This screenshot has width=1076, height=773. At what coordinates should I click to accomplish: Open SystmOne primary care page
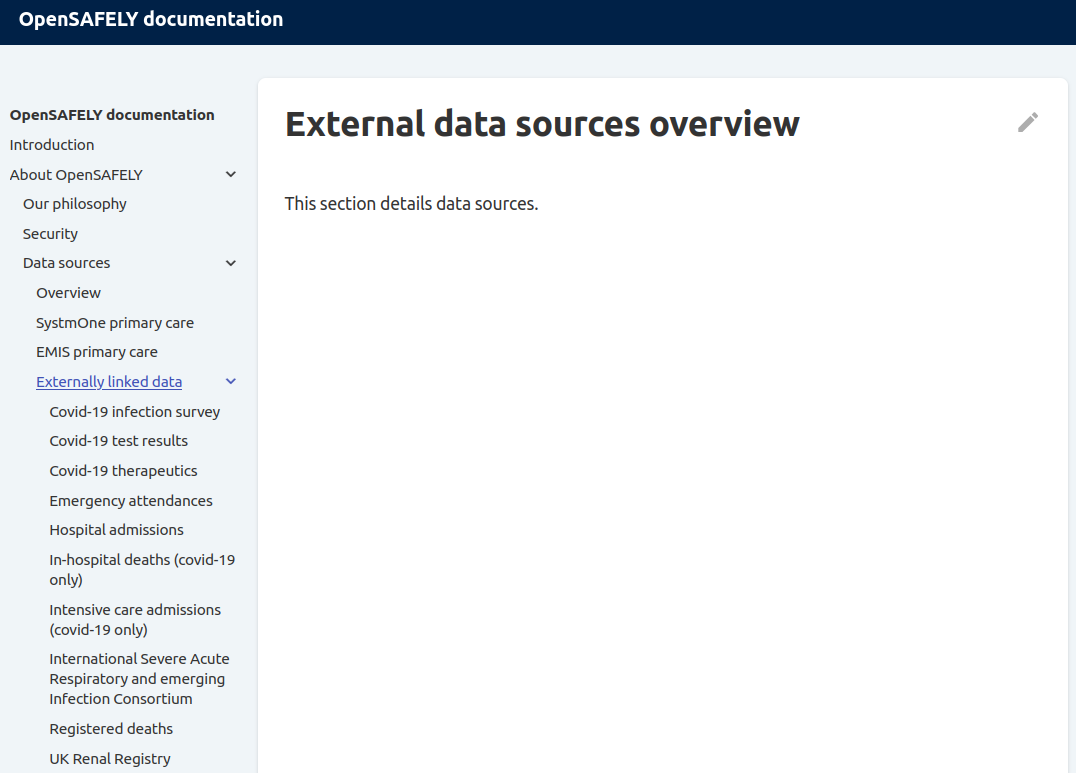tap(115, 323)
